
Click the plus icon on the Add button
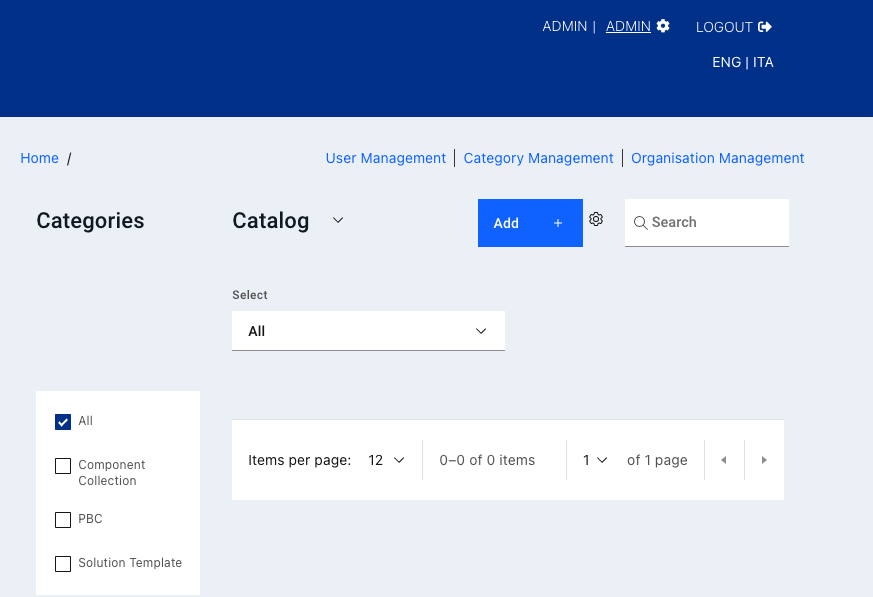[x=557, y=222]
